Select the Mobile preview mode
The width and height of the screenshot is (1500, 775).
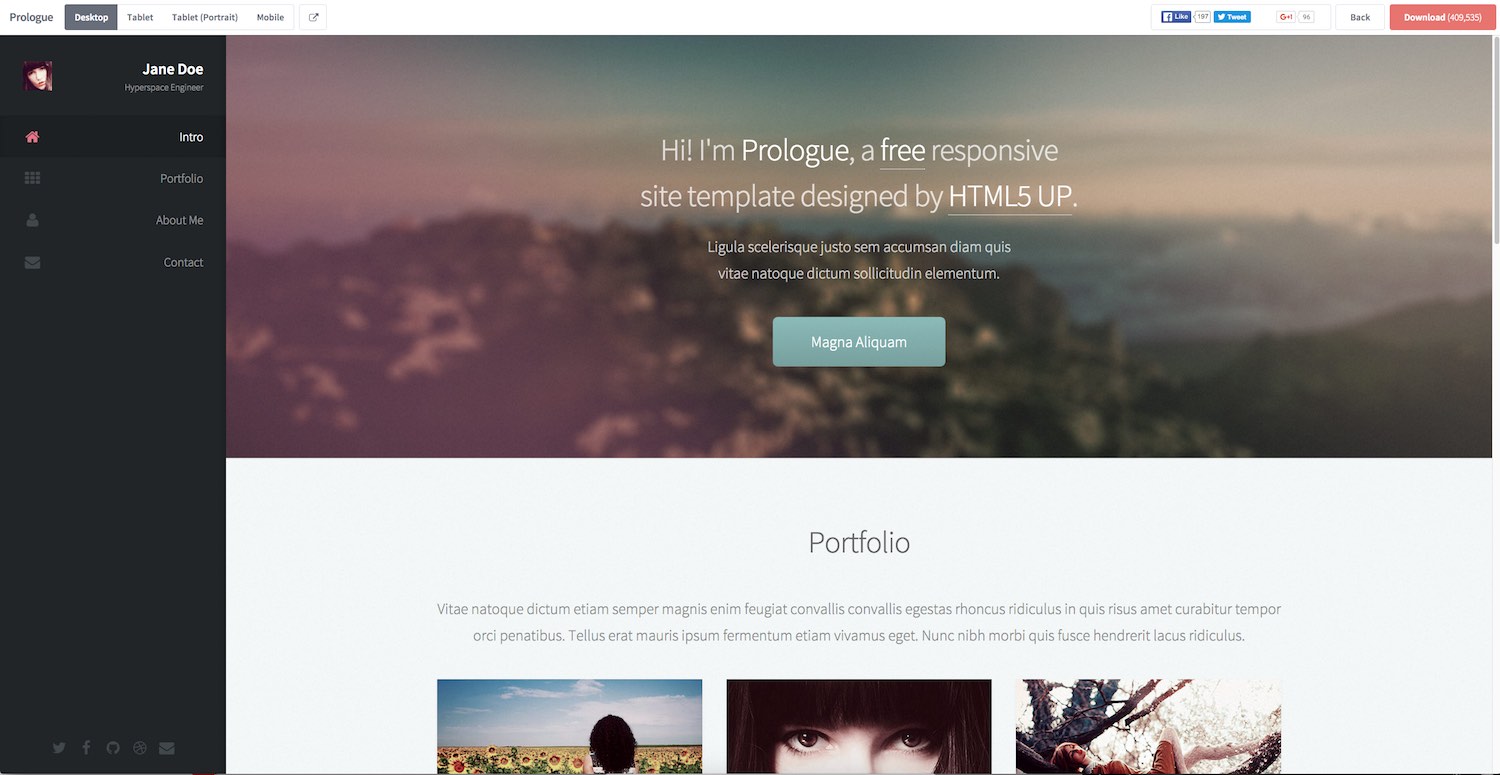click(270, 17)
